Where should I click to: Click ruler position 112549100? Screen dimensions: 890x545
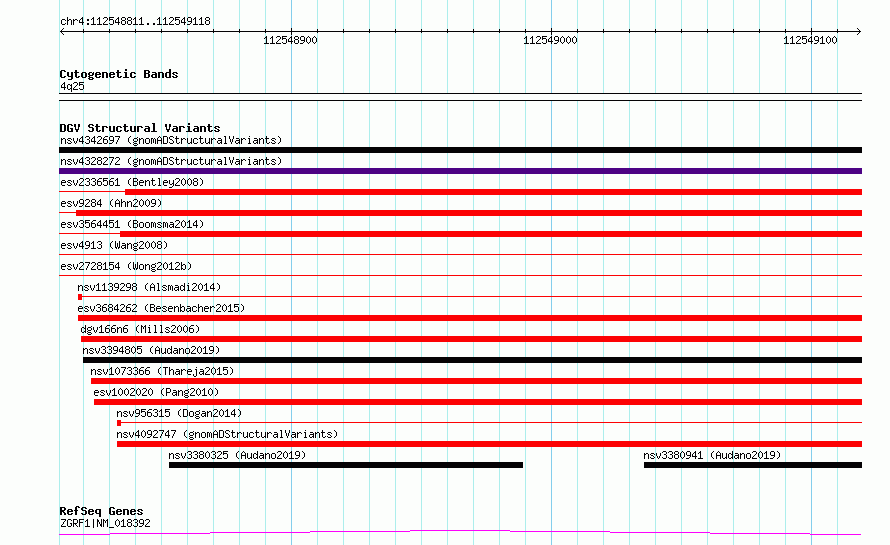click(810, 40)
